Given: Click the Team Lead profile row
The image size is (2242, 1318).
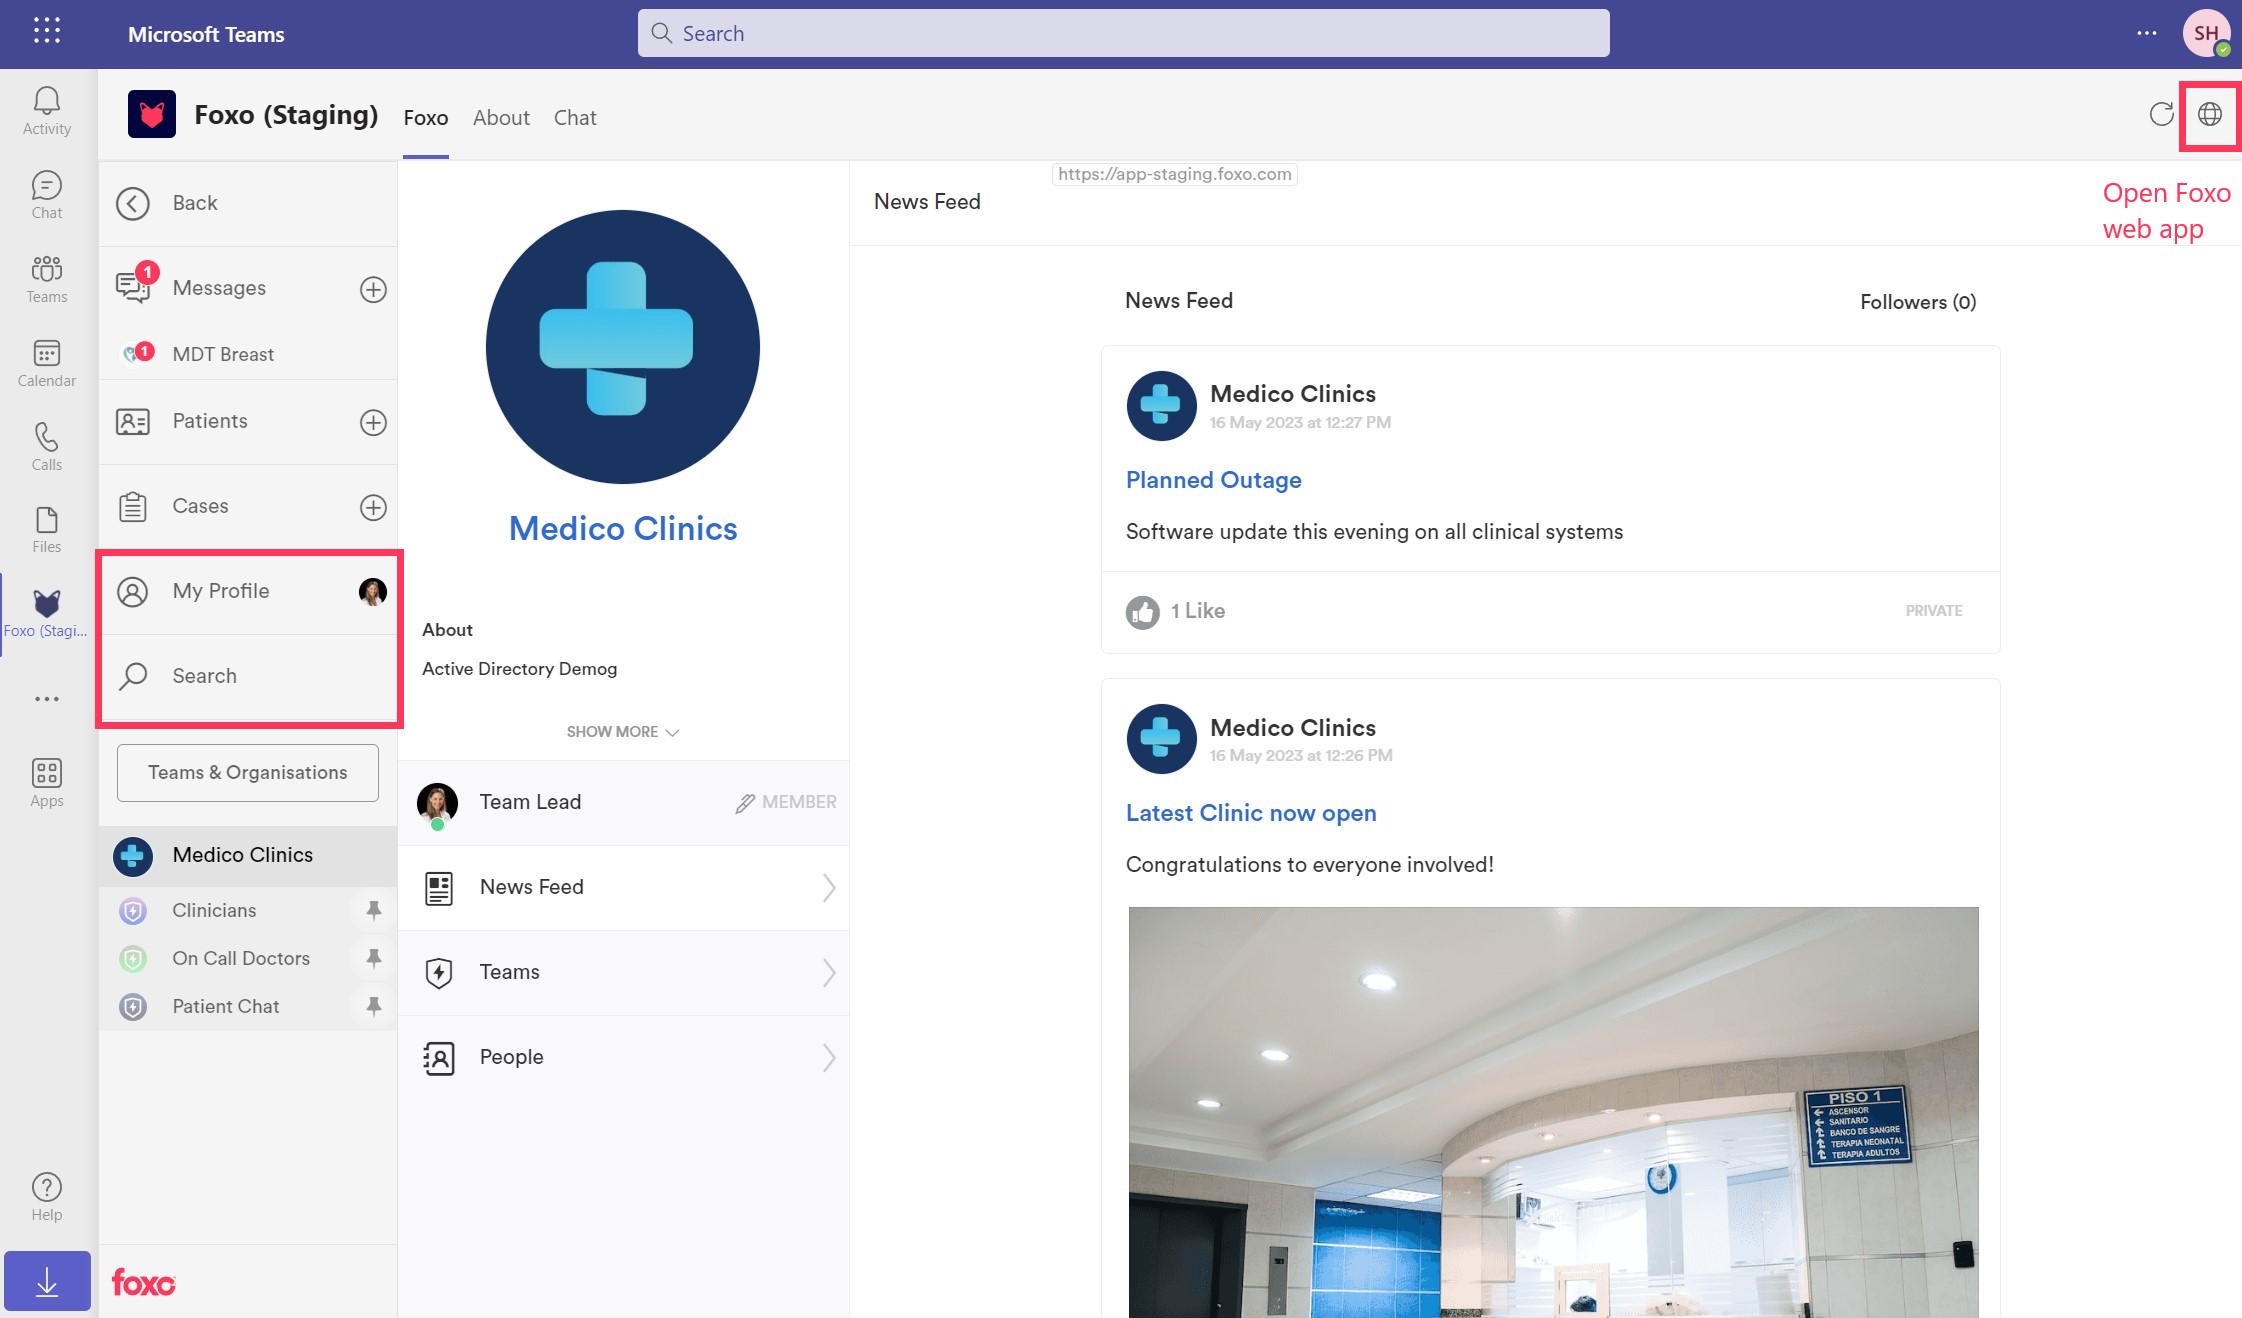Looking at the screenshot, I should [624, 803].
